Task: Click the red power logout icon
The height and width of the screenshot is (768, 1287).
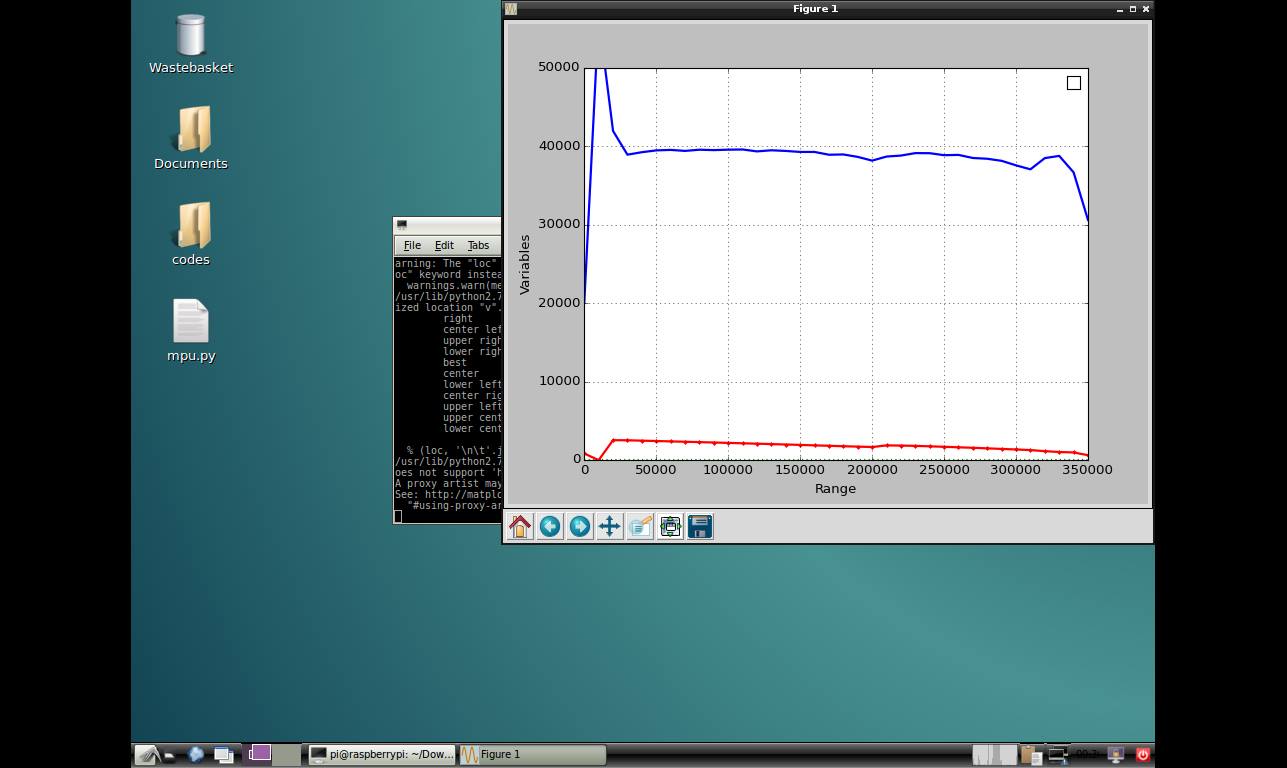Action: point(1143,754)
